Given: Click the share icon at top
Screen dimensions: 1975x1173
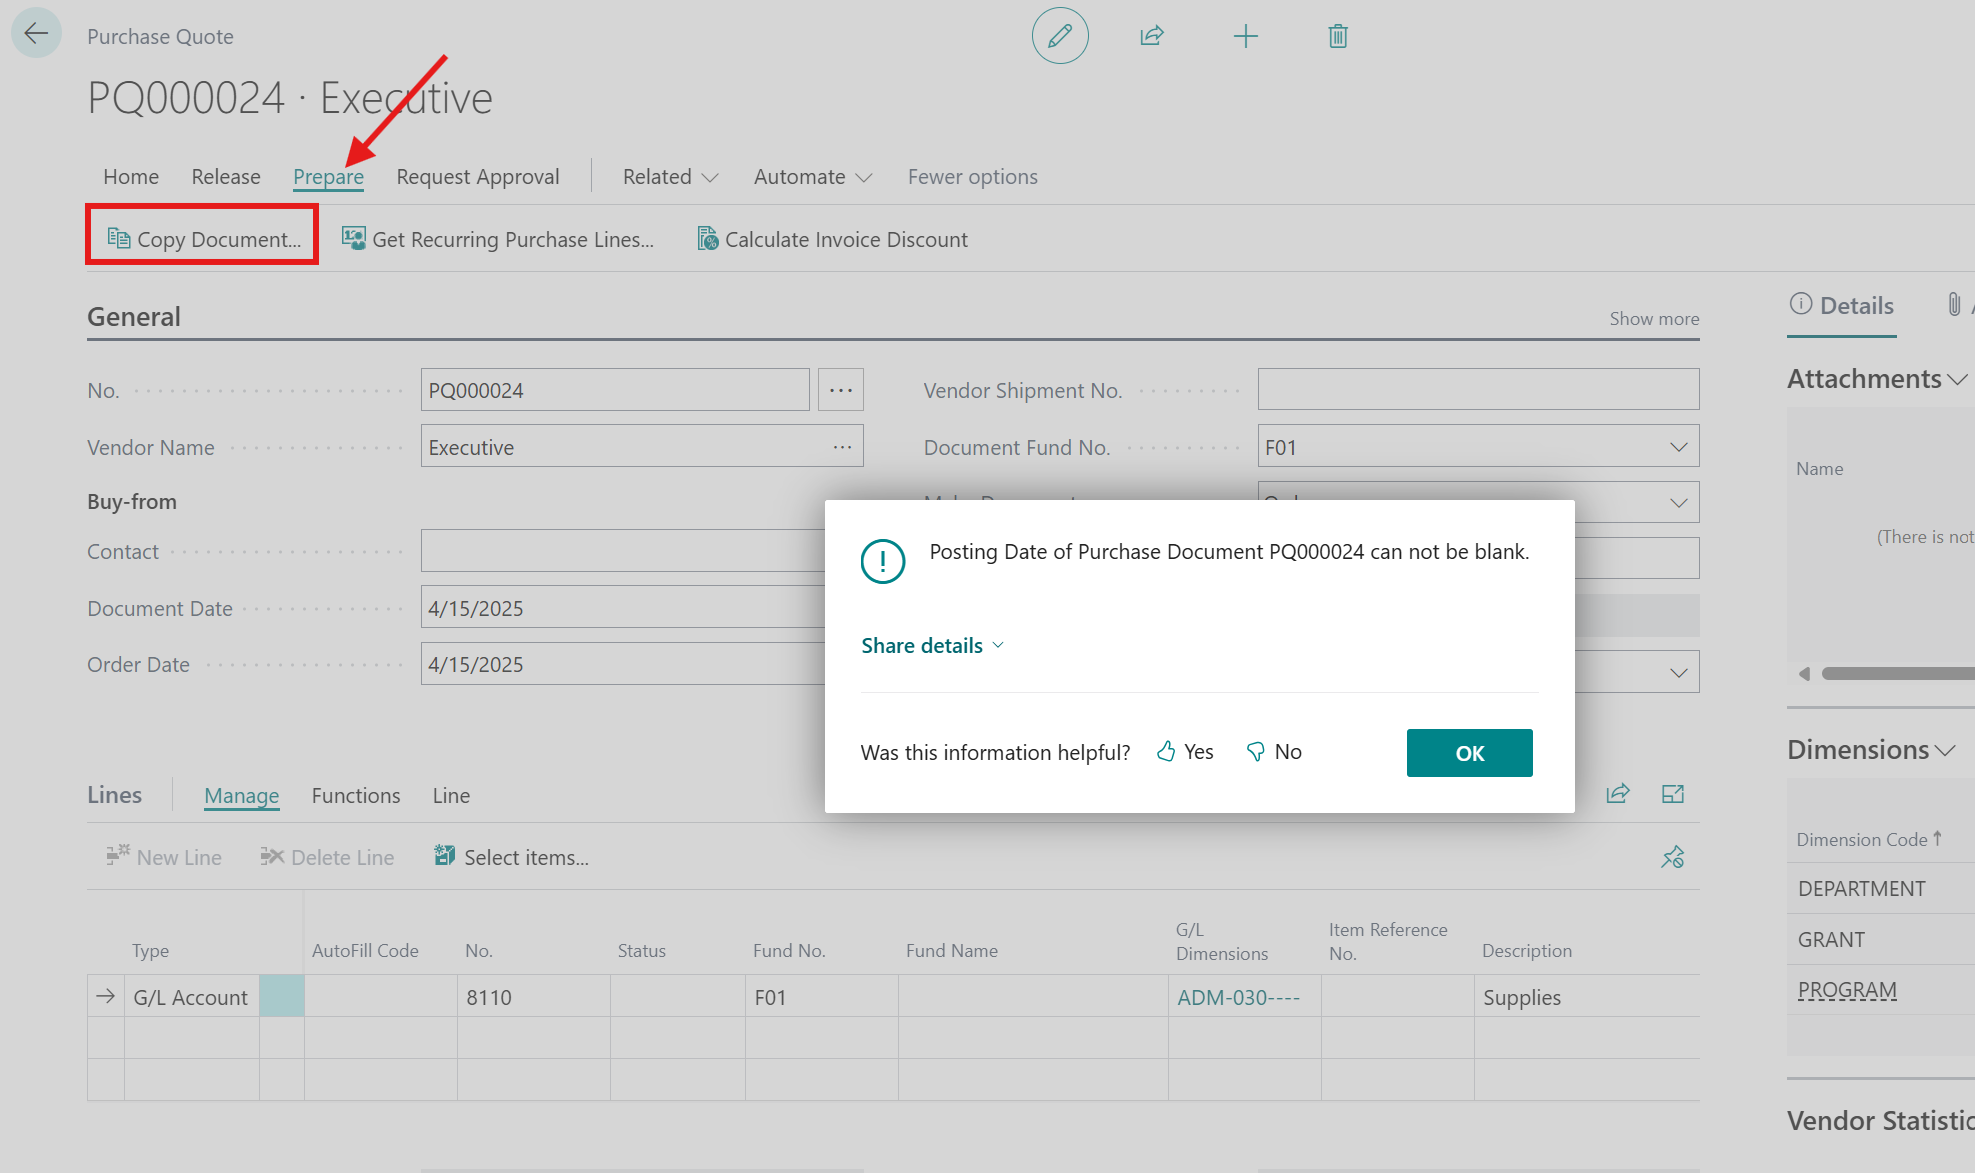Looking at the screenshot, I should click(x=1152, y=36).
